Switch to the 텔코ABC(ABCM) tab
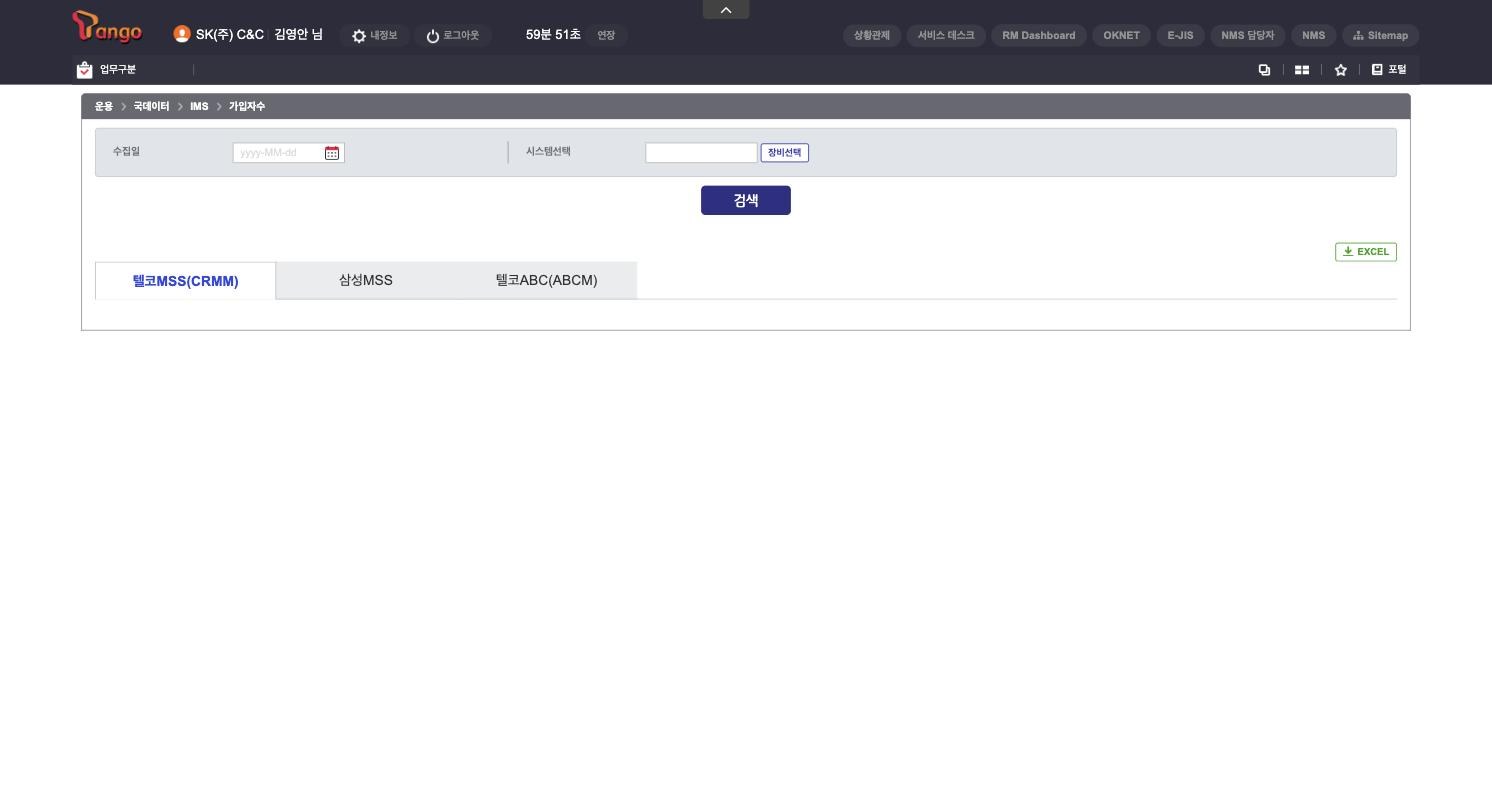This screenshot has width=1492, height=812. [x=547, y=280]
